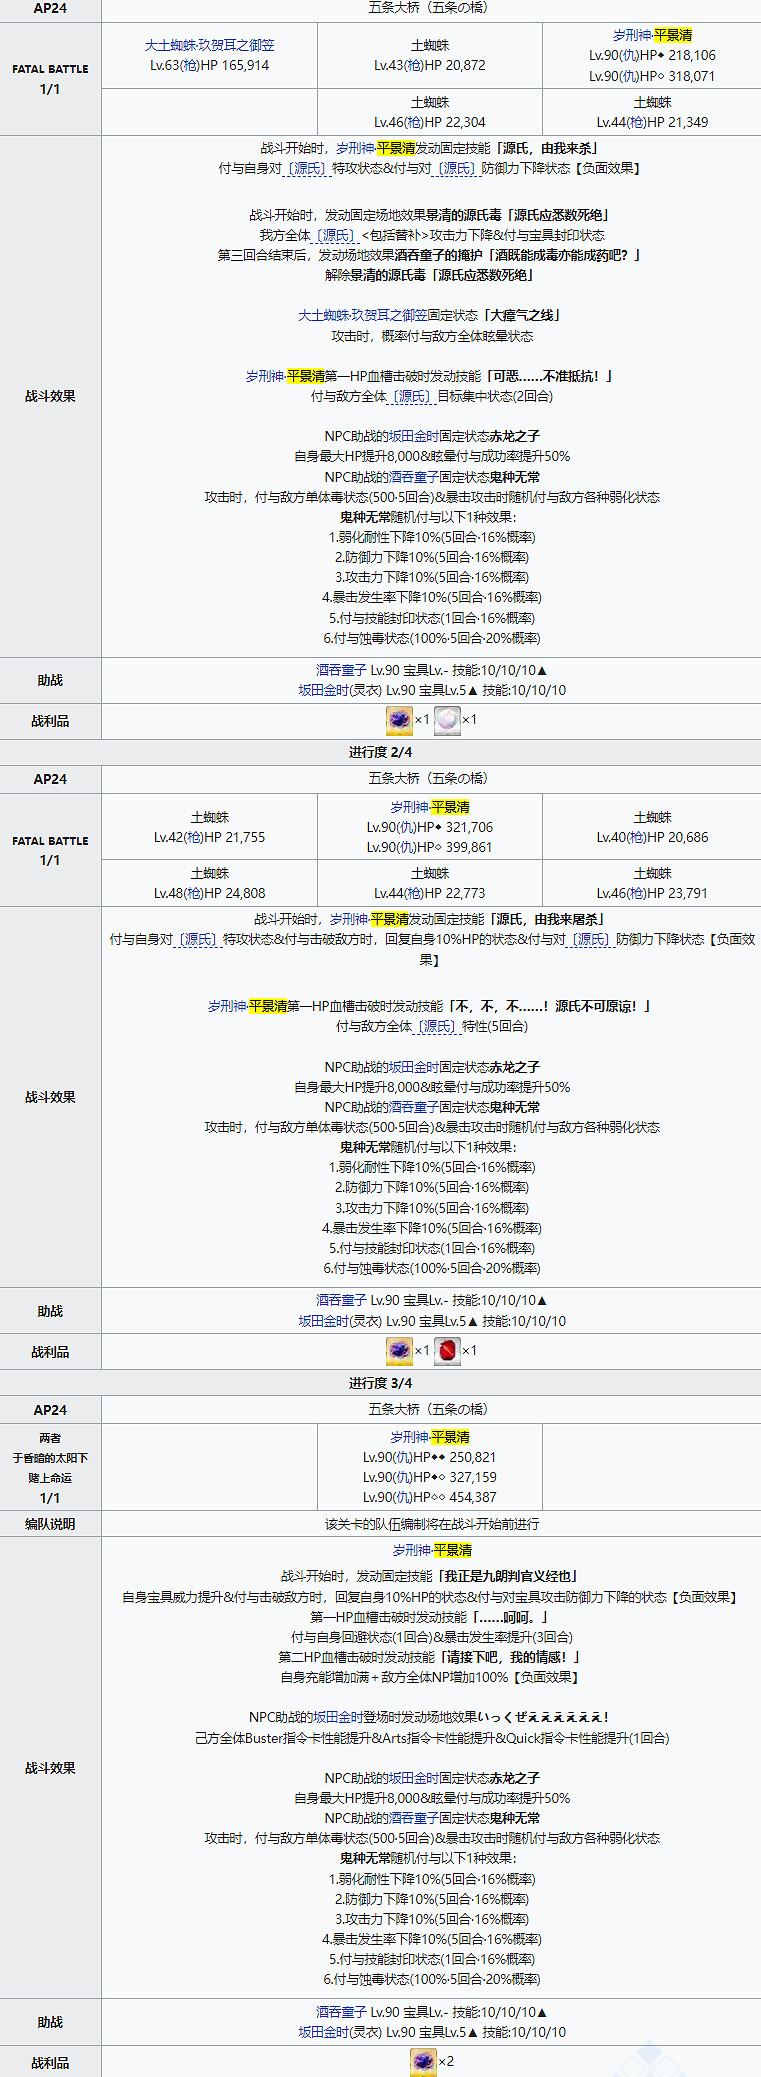
Task: Click enemy cell 土蜘蛛 Lv.42(枪)HP 21,755
Action: pyautogui.click(x=209, y=827)
